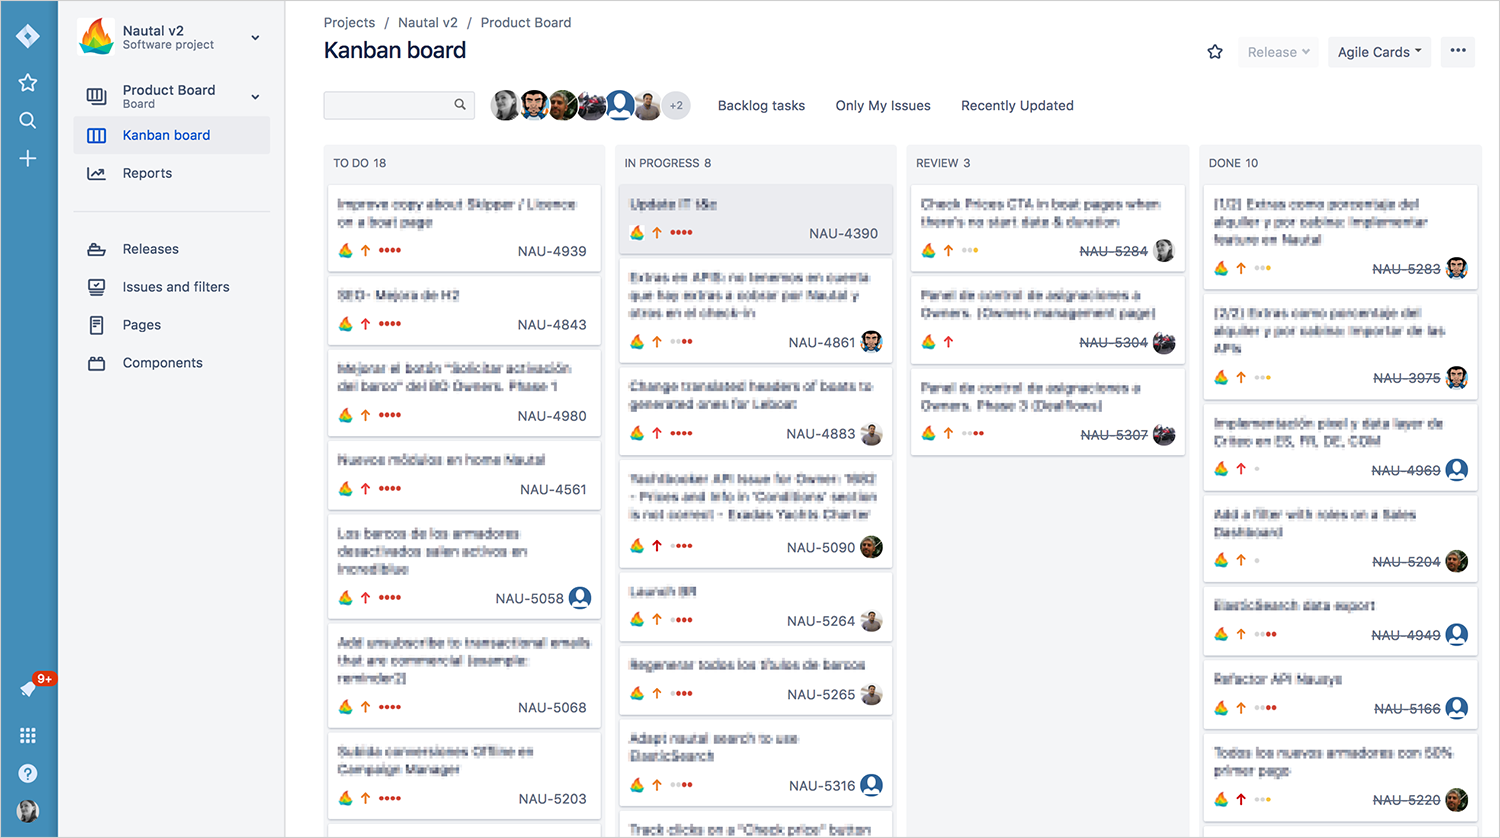Image resolution: width=1500 pixels, height=838 pixels.
Task: Toggle the Recently Updated filter
Action: [x=1017, y=105]
